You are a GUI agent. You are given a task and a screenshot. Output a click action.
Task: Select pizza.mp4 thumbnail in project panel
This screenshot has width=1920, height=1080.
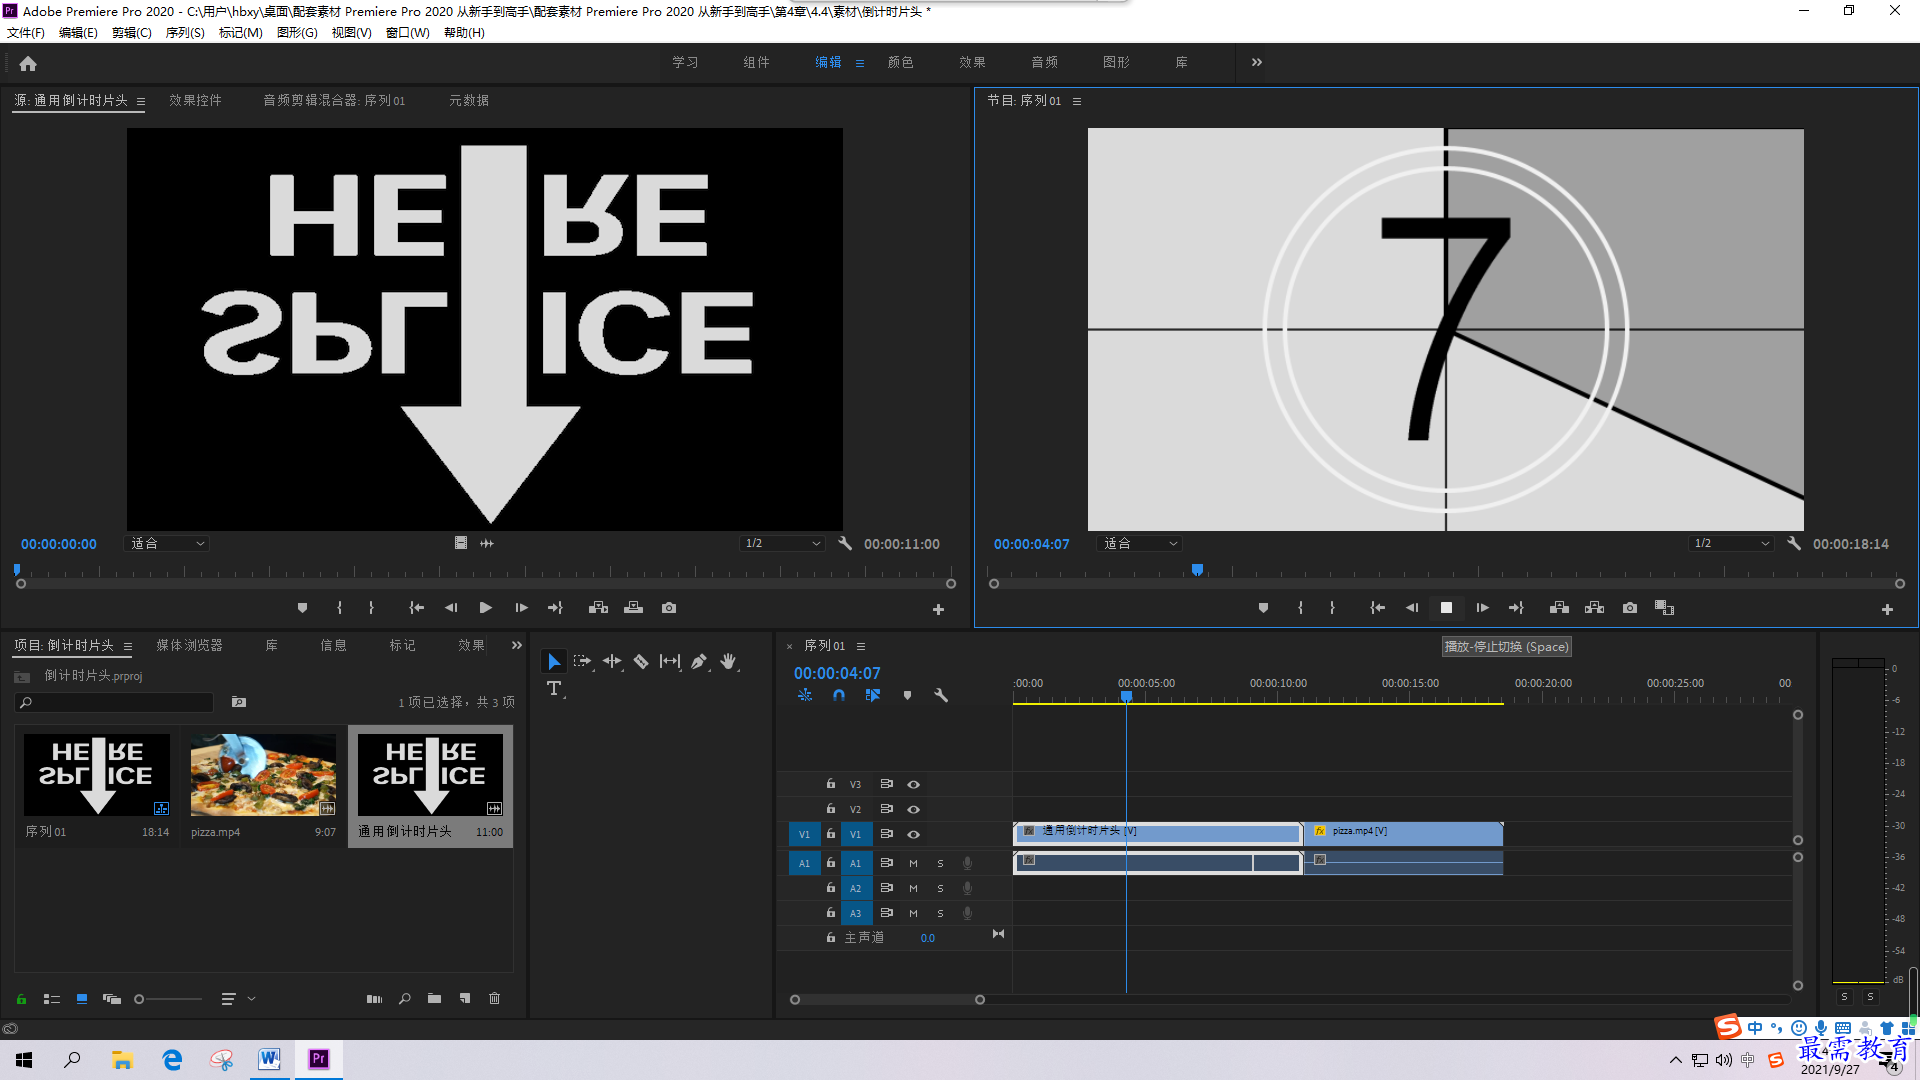pyautogui.click(x=263, y=775)
